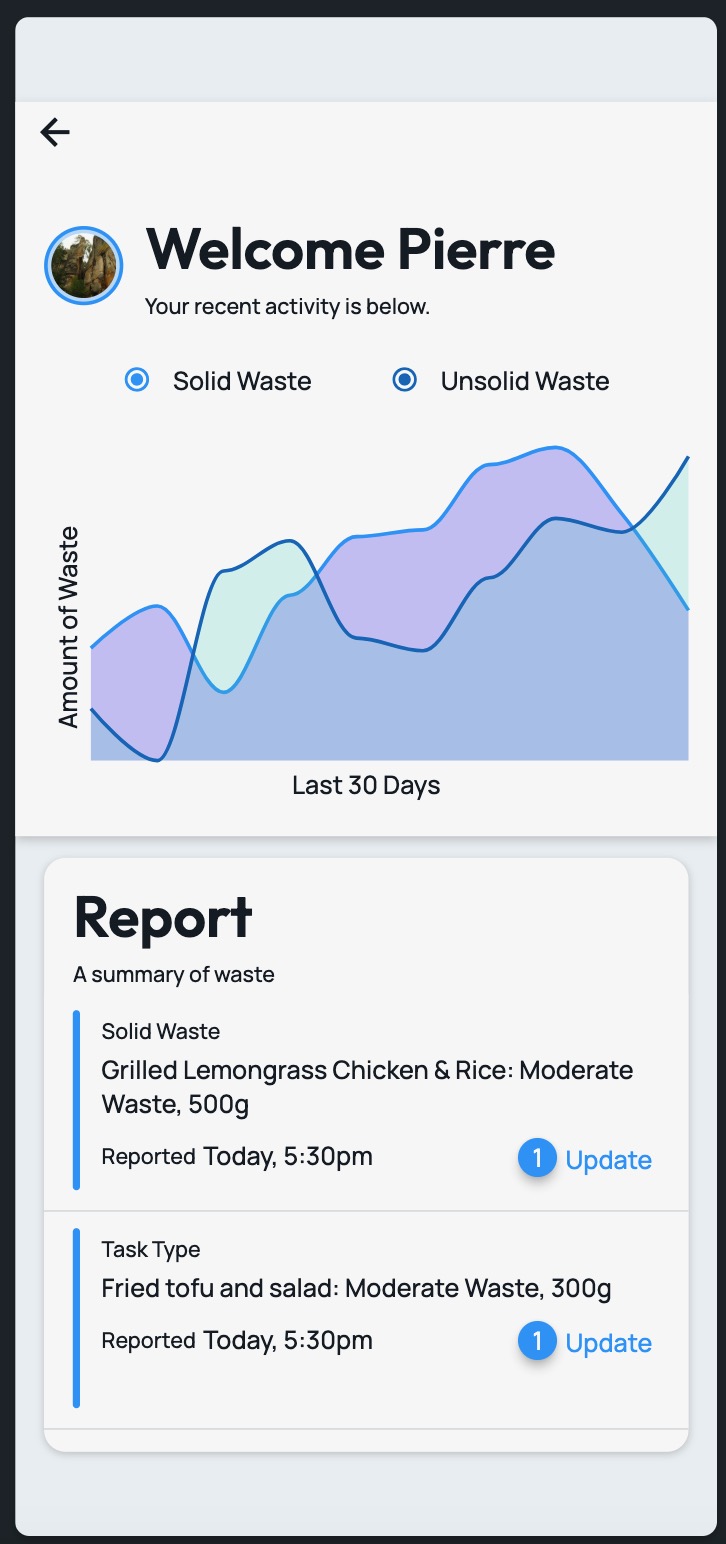Select the Unsolid Waste radio button
Image resolution: width=726 pixels, height=1544 pixels.
tap(405, 380)
